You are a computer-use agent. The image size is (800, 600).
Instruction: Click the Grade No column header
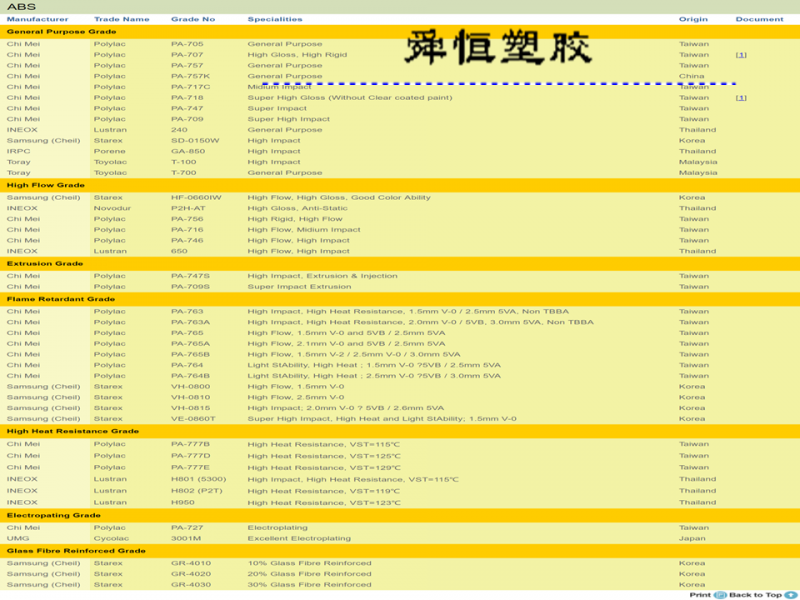click(x=193, y=19)
